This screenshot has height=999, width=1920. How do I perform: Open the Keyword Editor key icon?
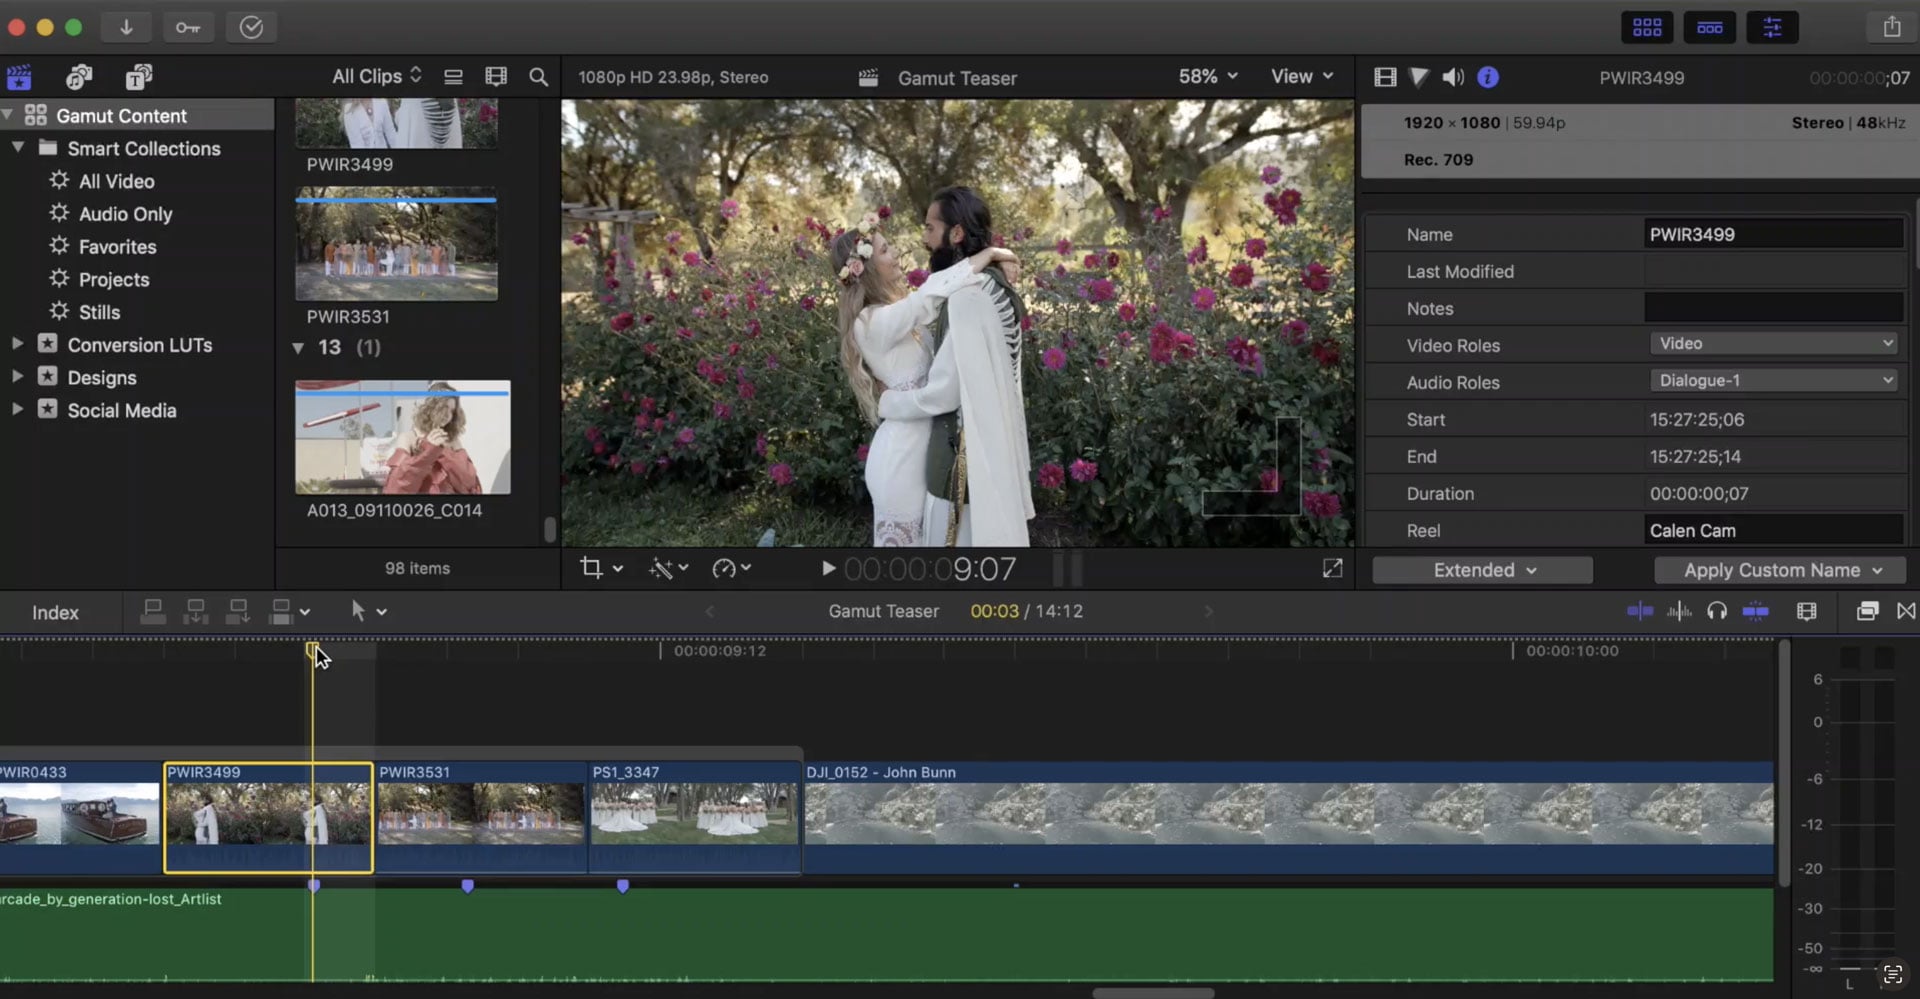pos(188,27)
